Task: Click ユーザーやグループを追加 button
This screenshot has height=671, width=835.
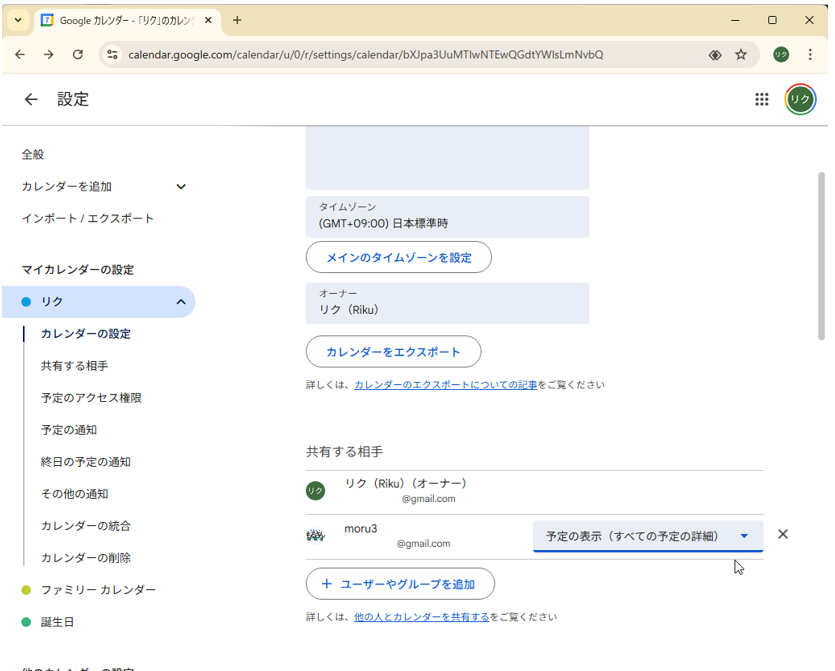Action: (400, 584)
